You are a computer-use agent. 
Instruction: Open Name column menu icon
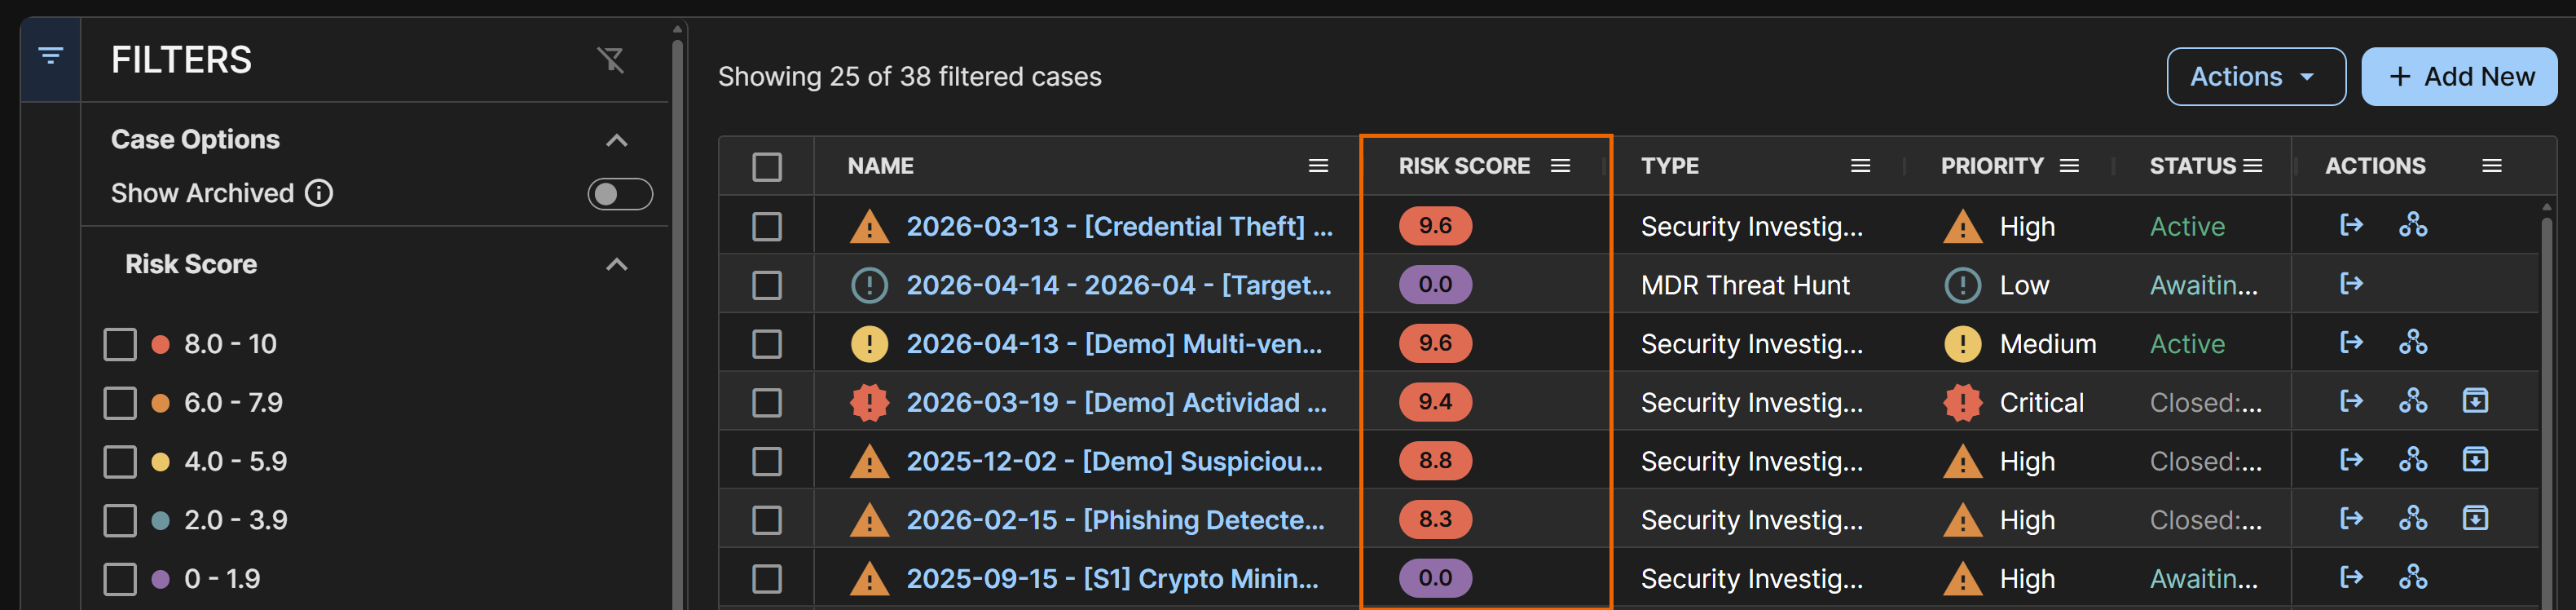pos(1318,166)
